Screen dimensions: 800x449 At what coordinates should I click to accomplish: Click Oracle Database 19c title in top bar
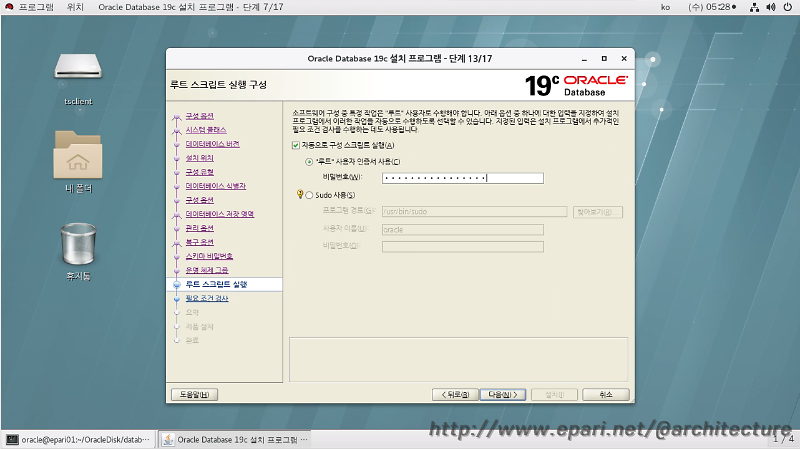[191, 7]
